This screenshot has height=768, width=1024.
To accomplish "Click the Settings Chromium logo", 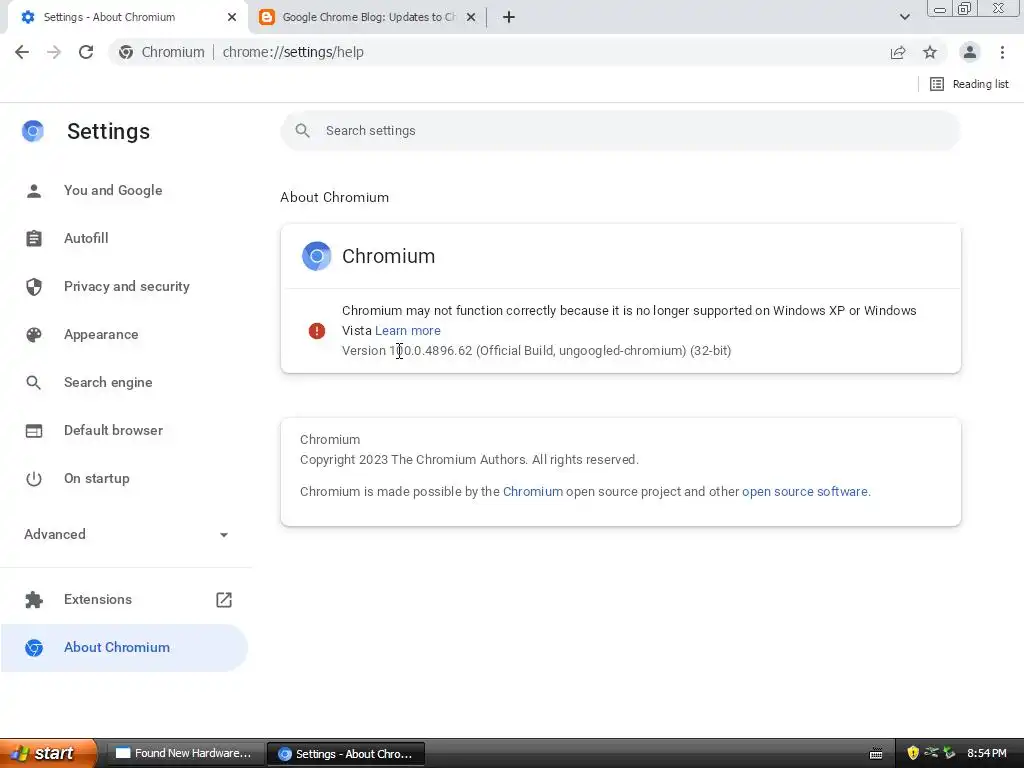I will click(x=33, y=131).
